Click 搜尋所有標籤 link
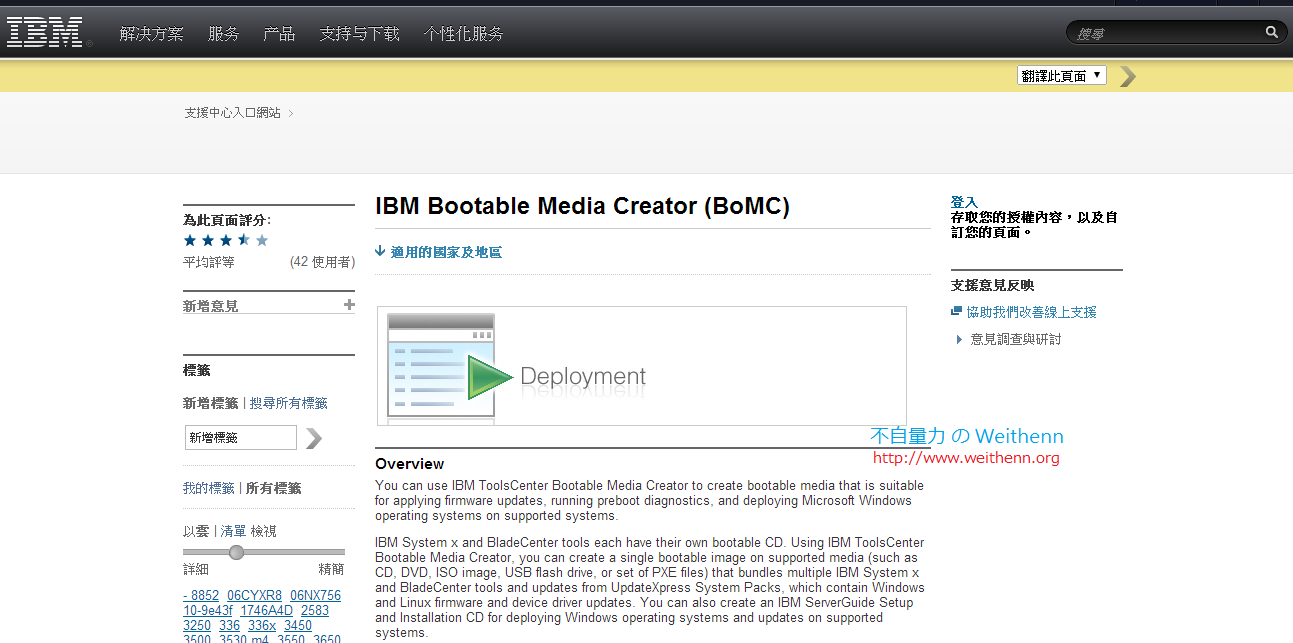Viewport: 1293px width, 643px height. 289,403
